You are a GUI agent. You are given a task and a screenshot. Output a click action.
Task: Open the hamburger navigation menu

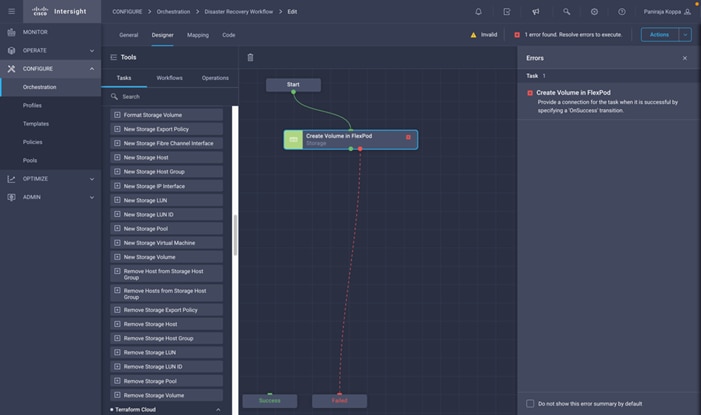tap(12, 11)
